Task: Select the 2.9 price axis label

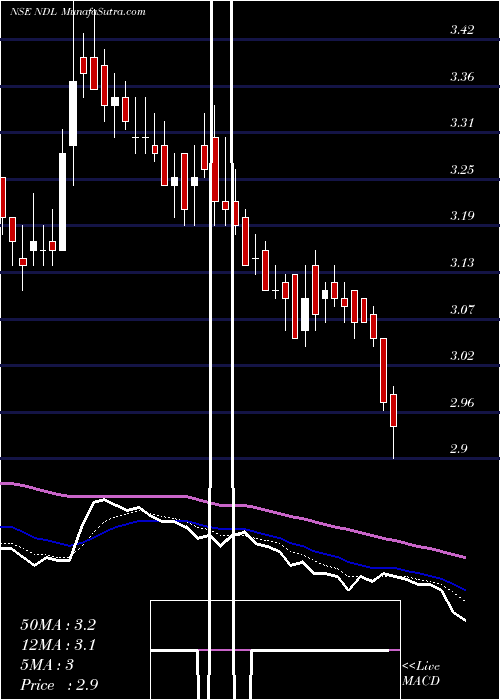Action: 458,449
